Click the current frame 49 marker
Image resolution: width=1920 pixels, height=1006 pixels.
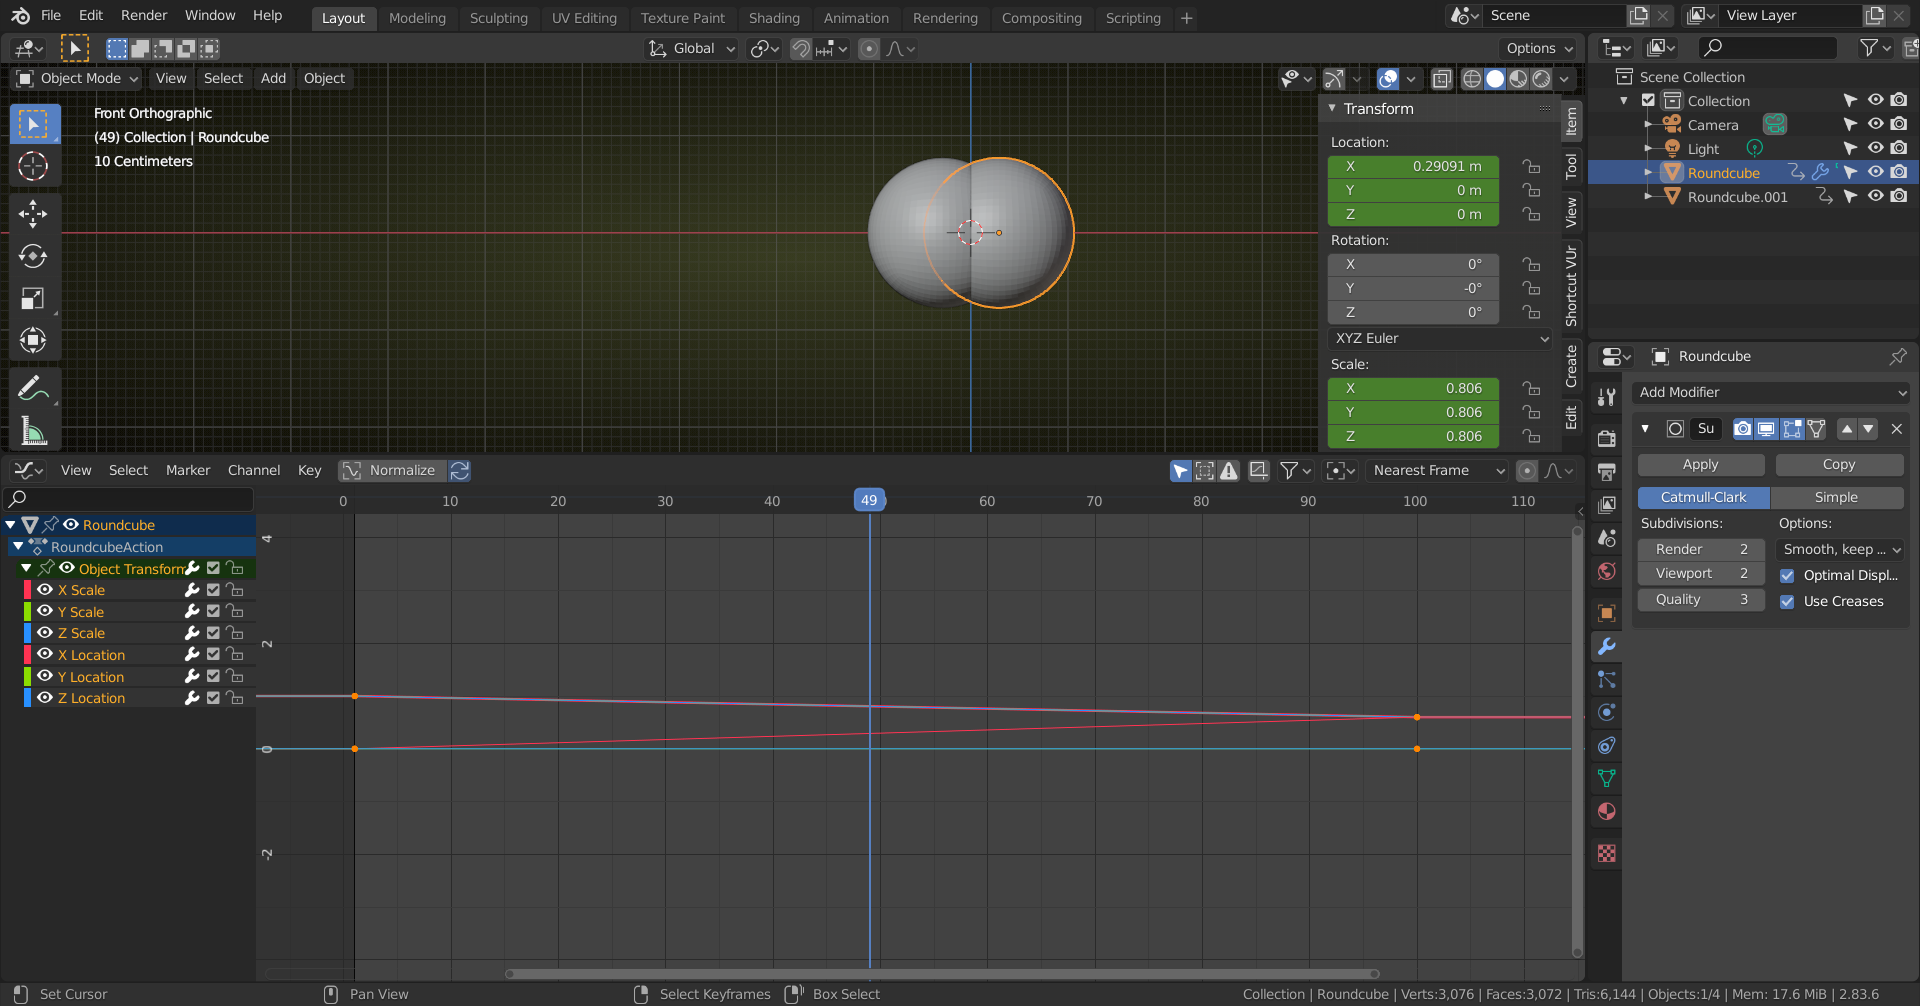coord(869,501)
